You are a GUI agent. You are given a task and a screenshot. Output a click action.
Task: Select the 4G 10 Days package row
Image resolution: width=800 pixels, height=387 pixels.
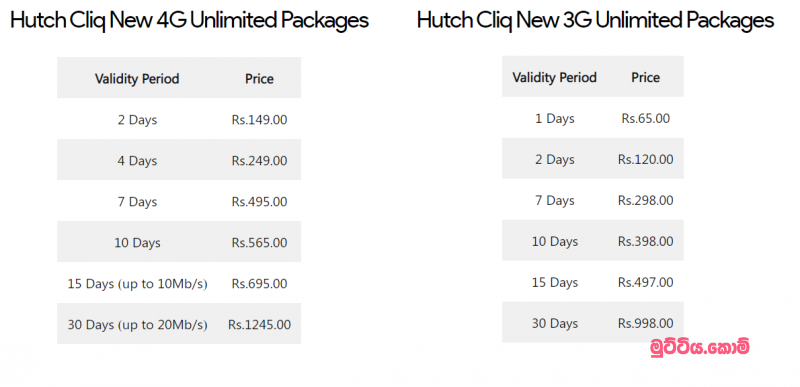[x=179, y=242]
